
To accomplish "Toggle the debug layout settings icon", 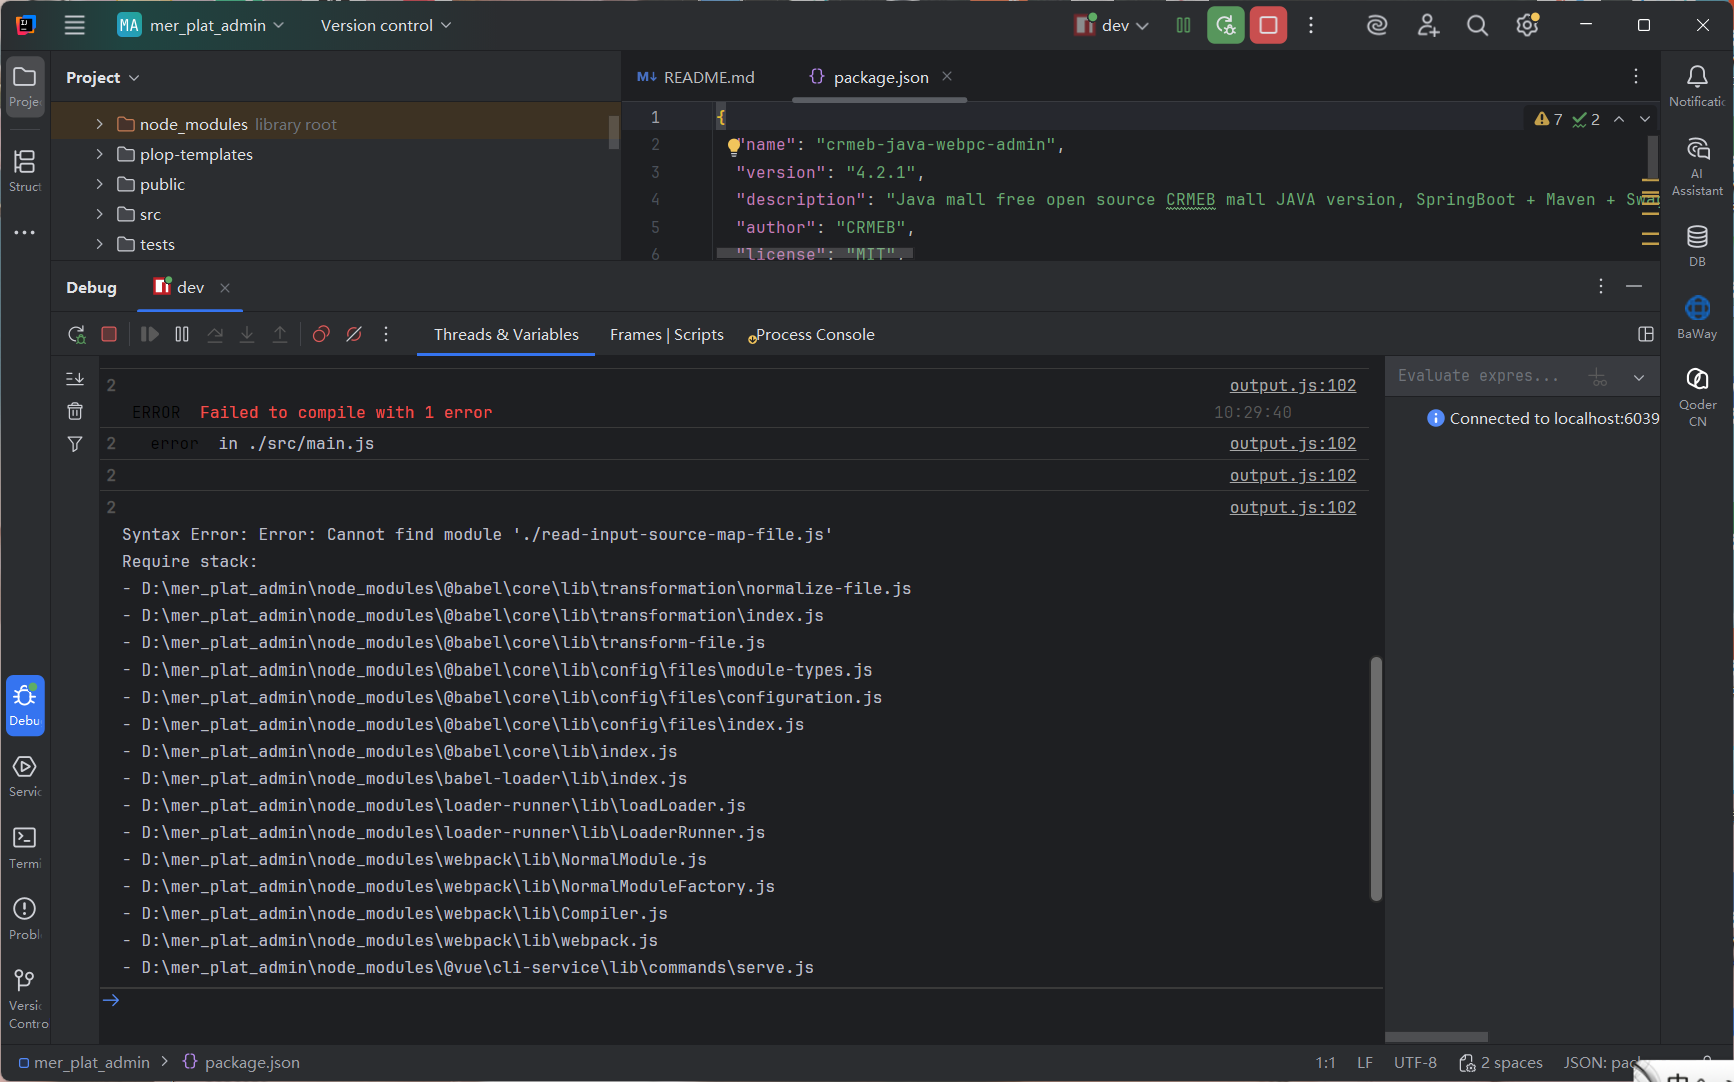I will click(1646, 334).
